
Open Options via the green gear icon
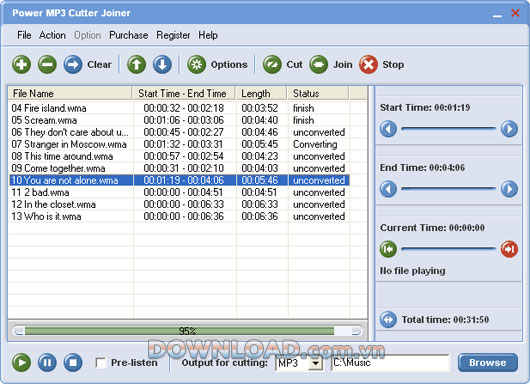tap(197, 64)
